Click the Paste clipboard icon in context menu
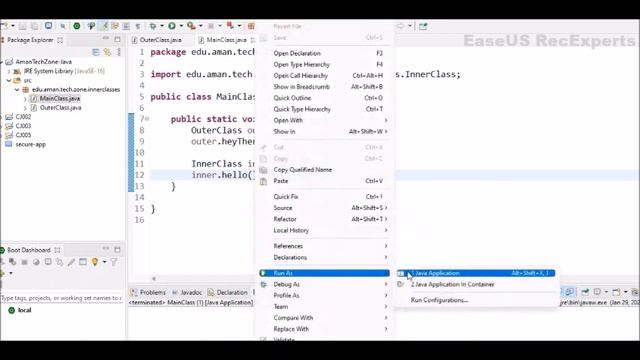 pyautogui.click(x=264, y=181)
